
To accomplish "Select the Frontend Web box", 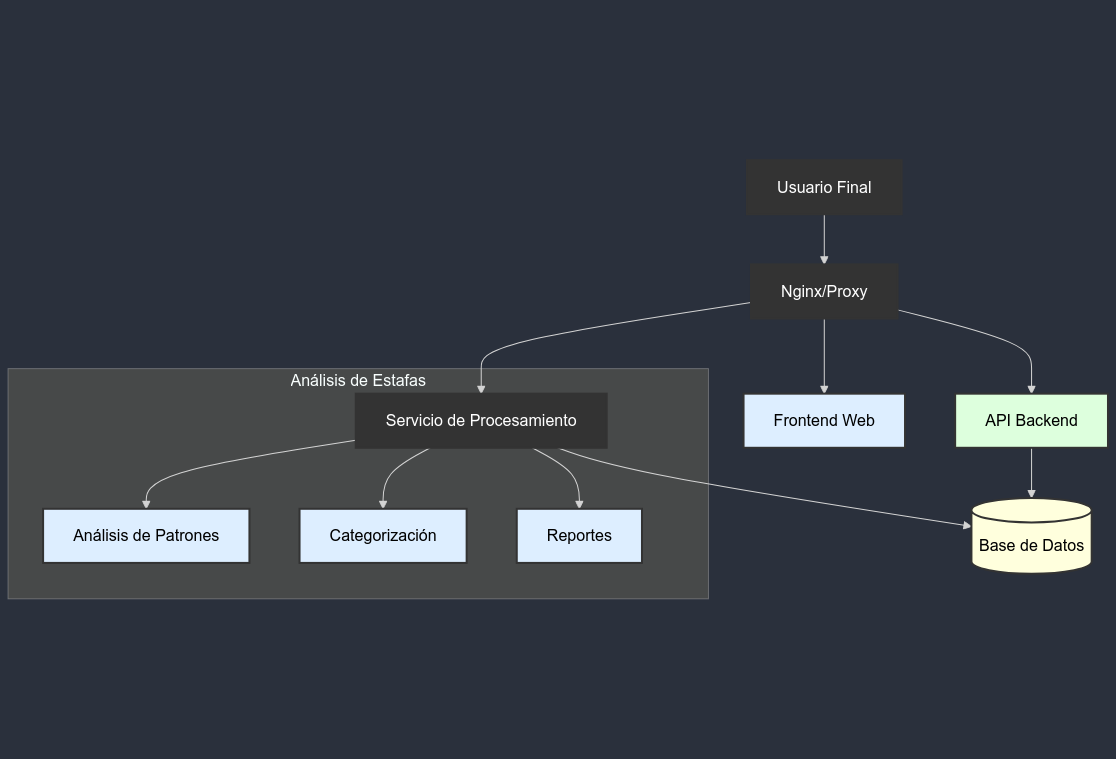I will [x=824, y=421].
